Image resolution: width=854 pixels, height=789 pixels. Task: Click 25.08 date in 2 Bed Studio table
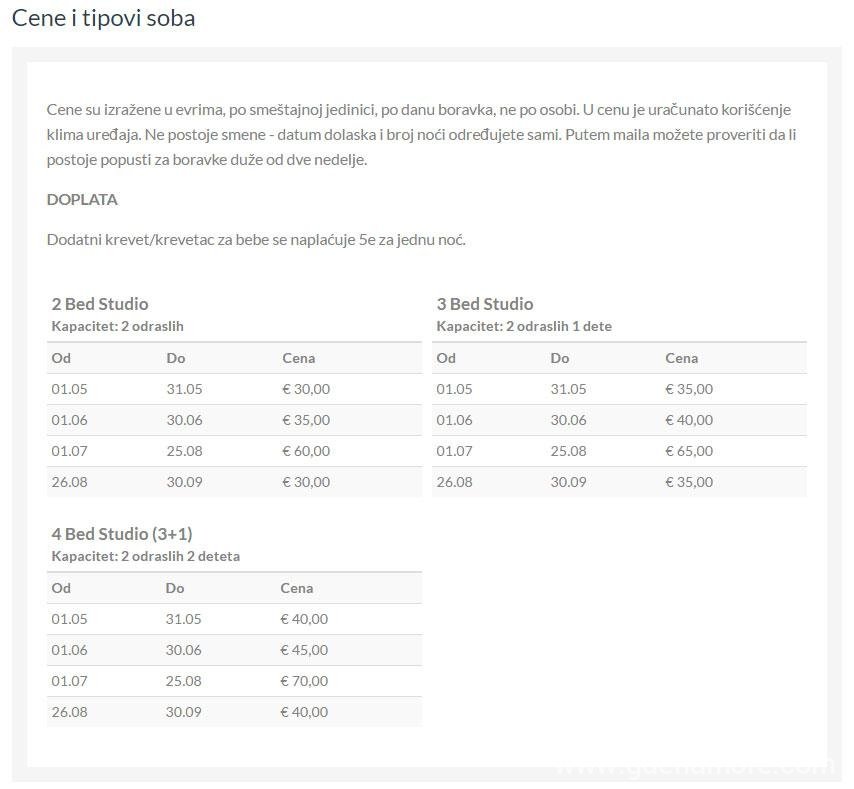click(184, 451)
